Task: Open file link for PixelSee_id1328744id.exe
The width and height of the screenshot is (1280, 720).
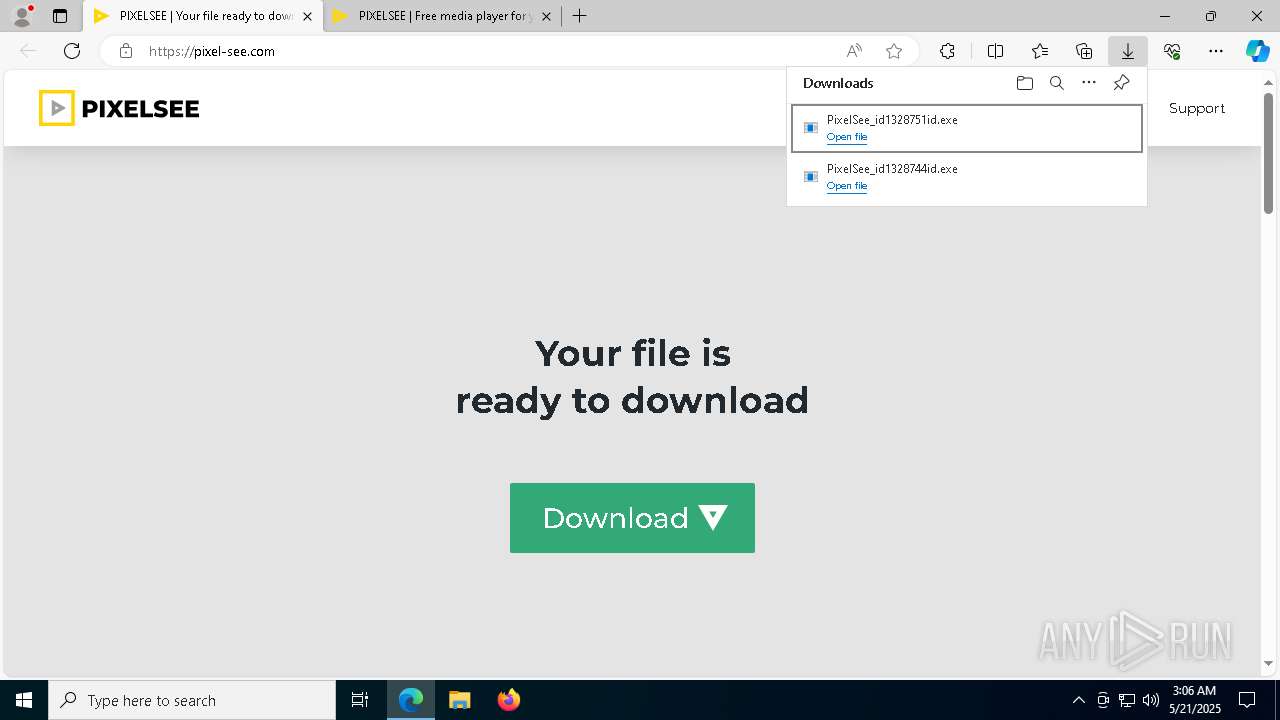Action: pyautogui.click(x=847, y=186)
